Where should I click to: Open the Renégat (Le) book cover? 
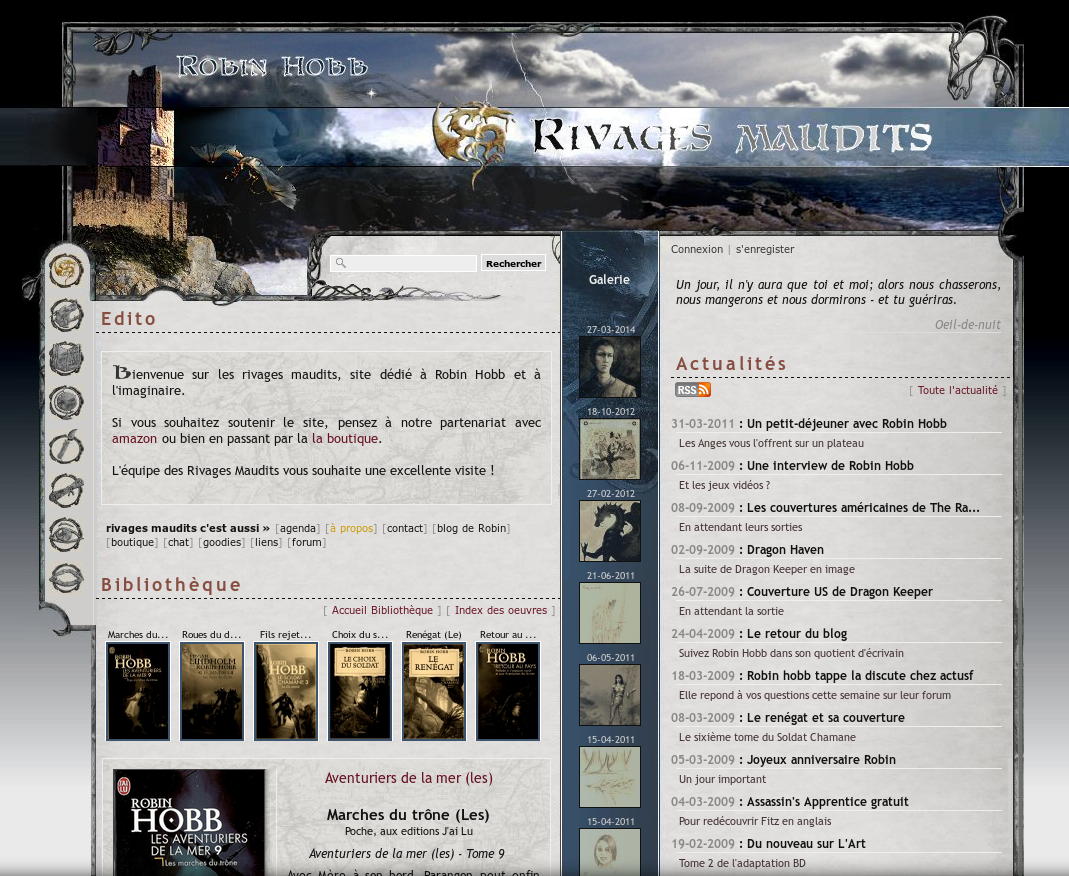click(434, 691)
